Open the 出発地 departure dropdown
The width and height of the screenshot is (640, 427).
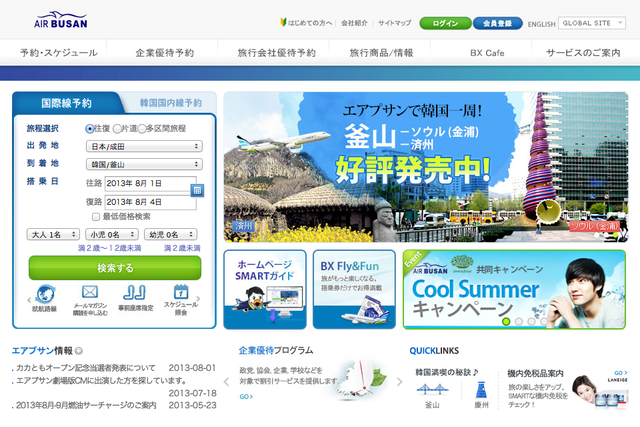pos(144,146)
